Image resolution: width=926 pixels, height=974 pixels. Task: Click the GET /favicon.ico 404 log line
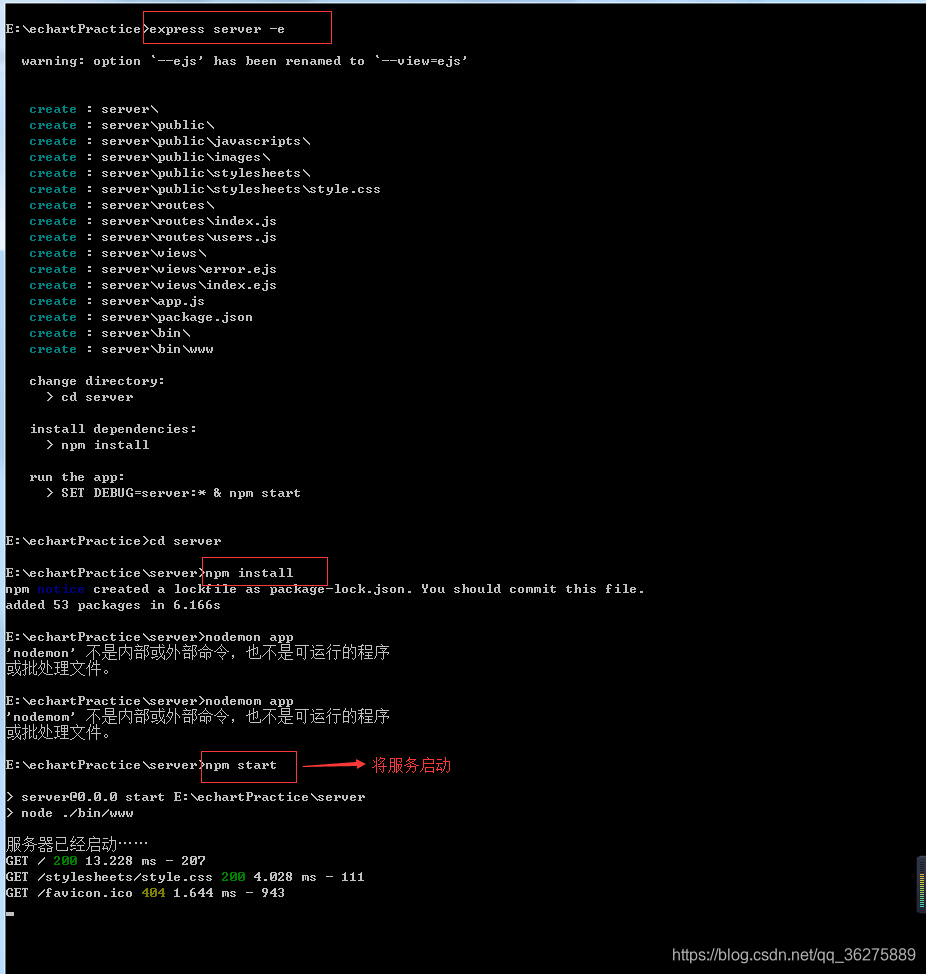coord(145,893)
